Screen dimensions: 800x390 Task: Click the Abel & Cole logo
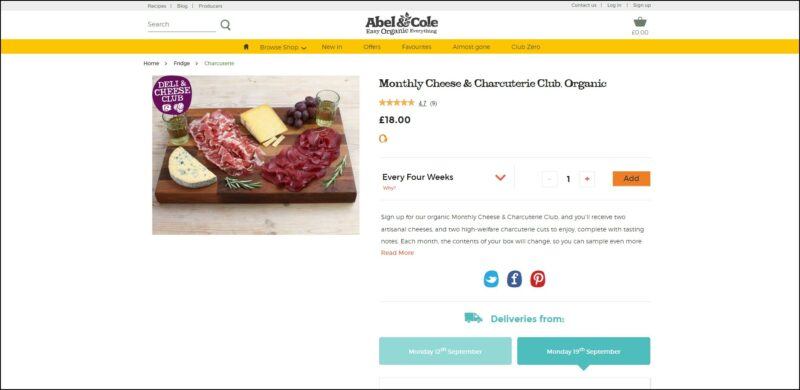point(402,23)
